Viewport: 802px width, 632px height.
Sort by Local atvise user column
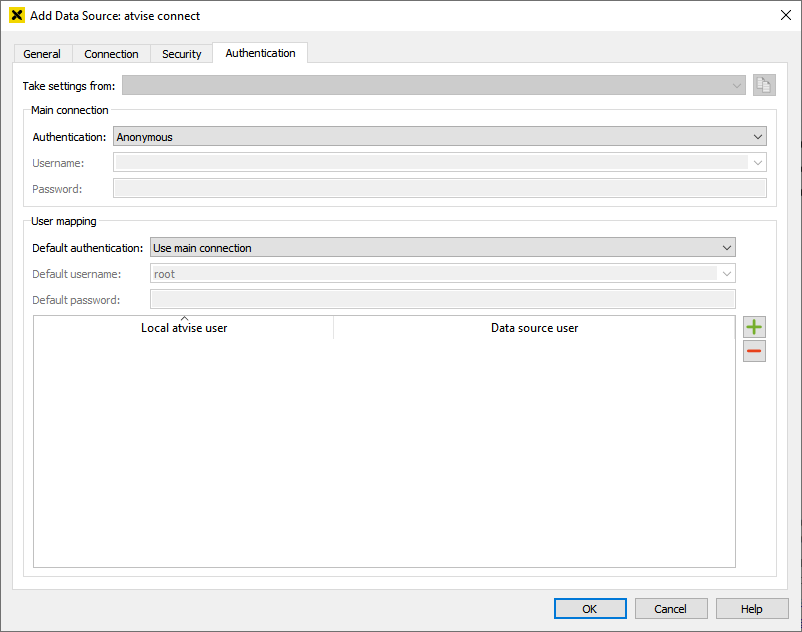click(x=184, y=328)
